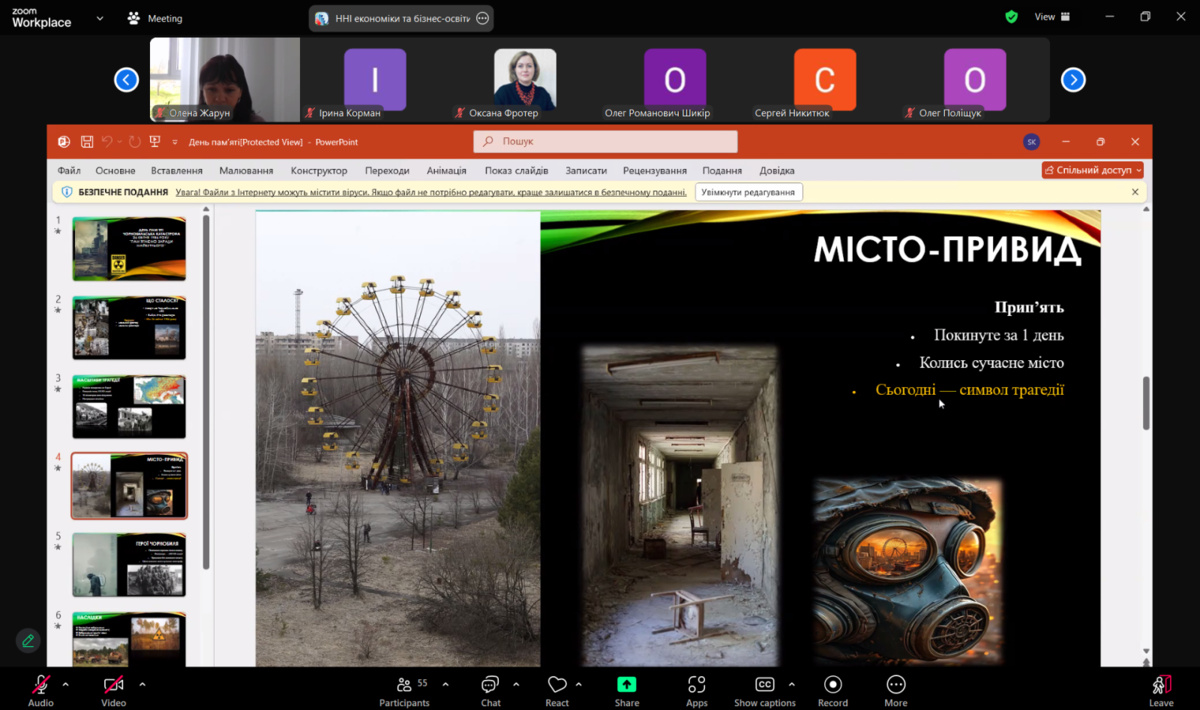
Task: Click the green annotation pencil icon
Action: (x=28, y=640)
